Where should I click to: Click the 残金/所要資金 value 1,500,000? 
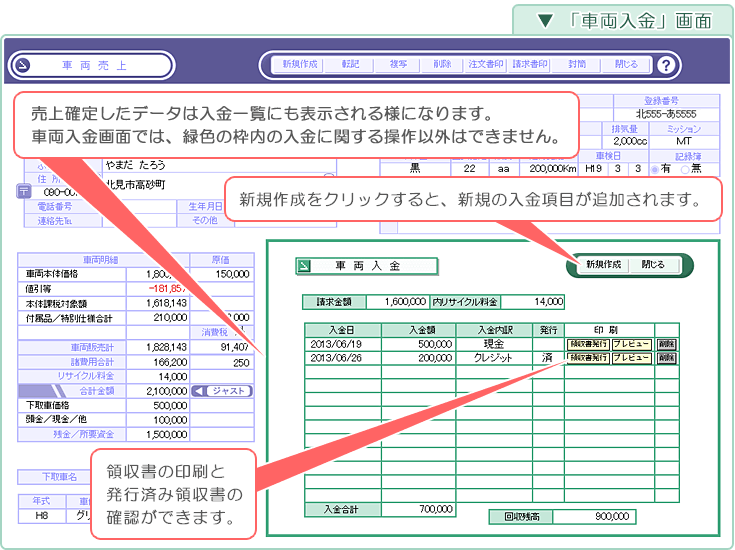158,435
